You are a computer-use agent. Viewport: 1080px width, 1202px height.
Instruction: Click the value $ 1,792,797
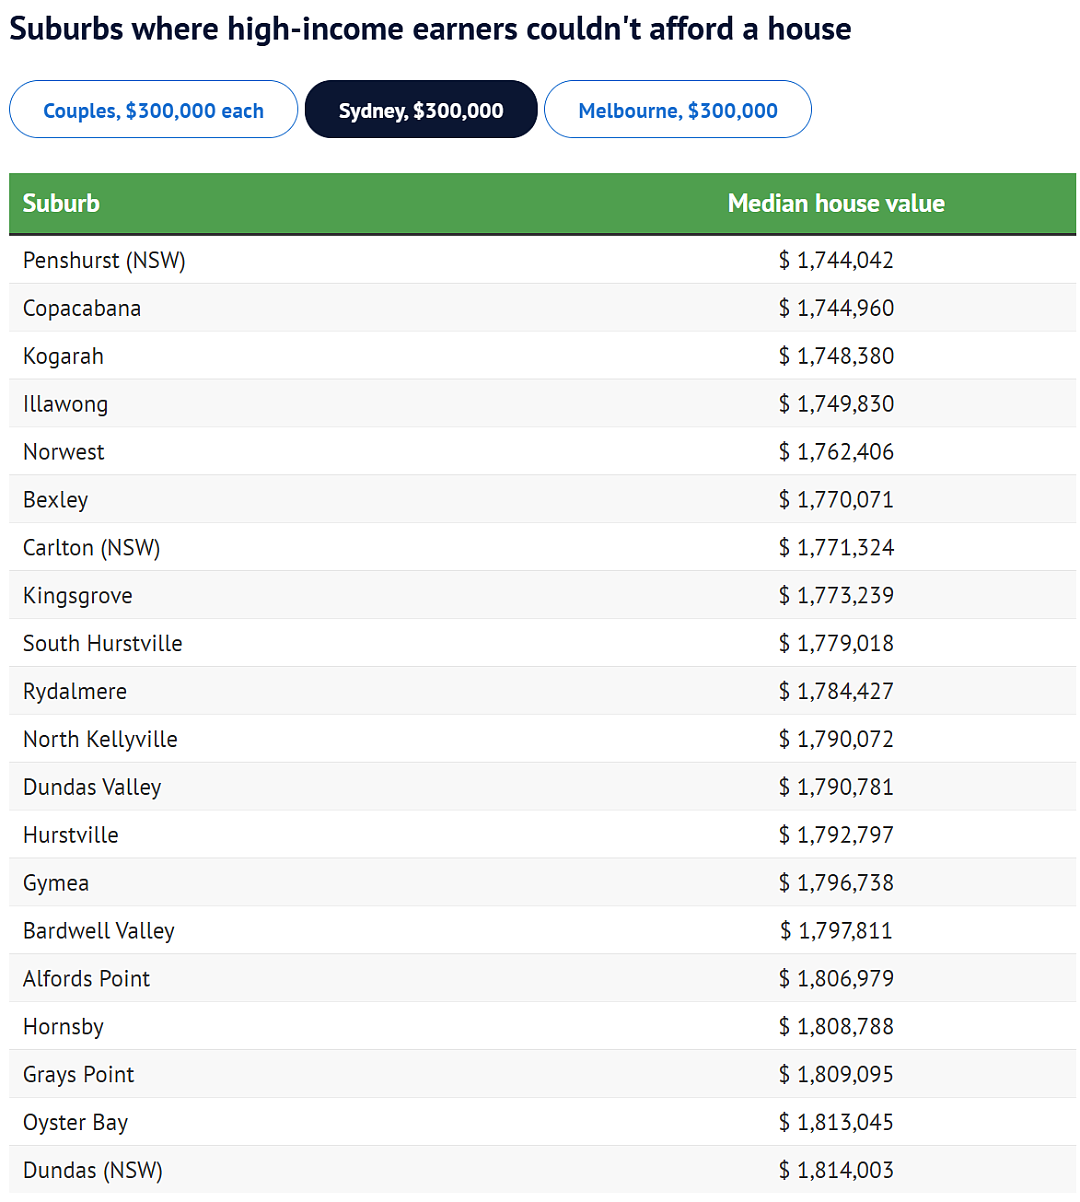(836, 835)
